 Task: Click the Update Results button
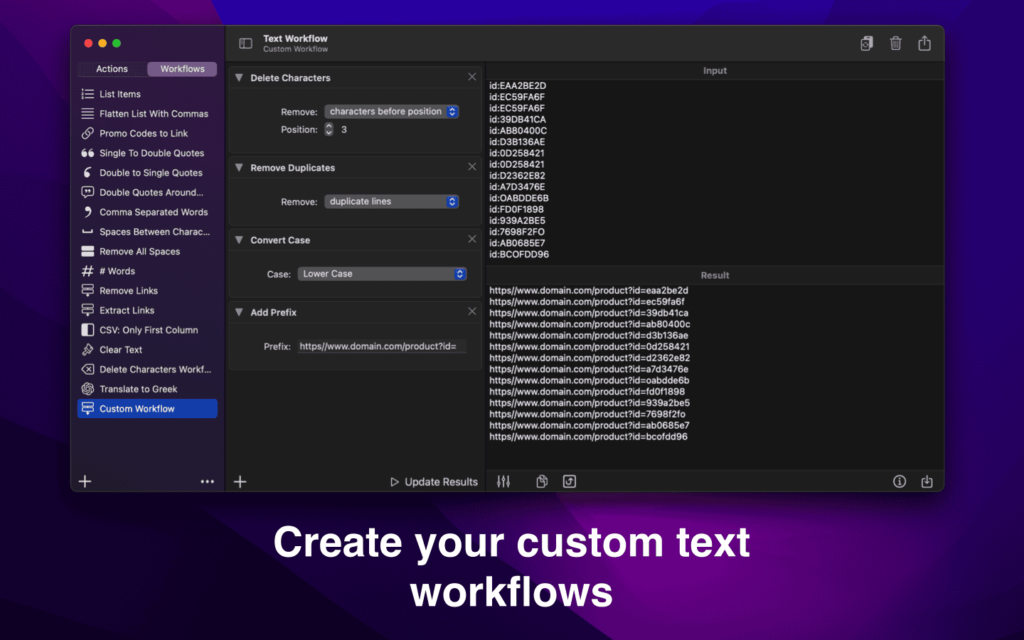pos(434,481)
